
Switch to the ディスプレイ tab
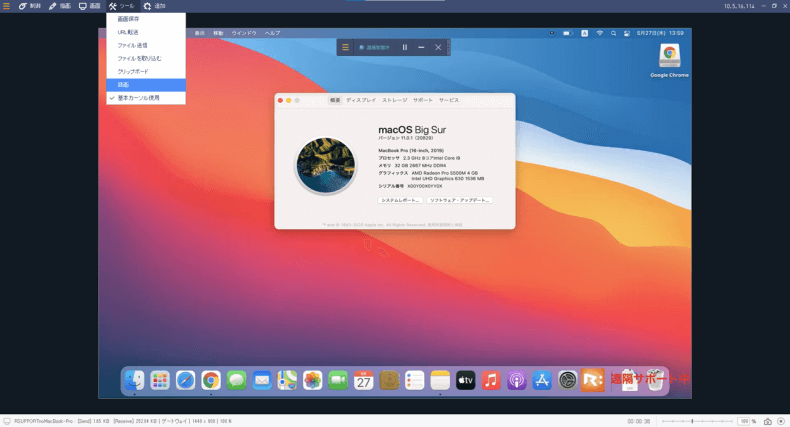pos(361,100)
